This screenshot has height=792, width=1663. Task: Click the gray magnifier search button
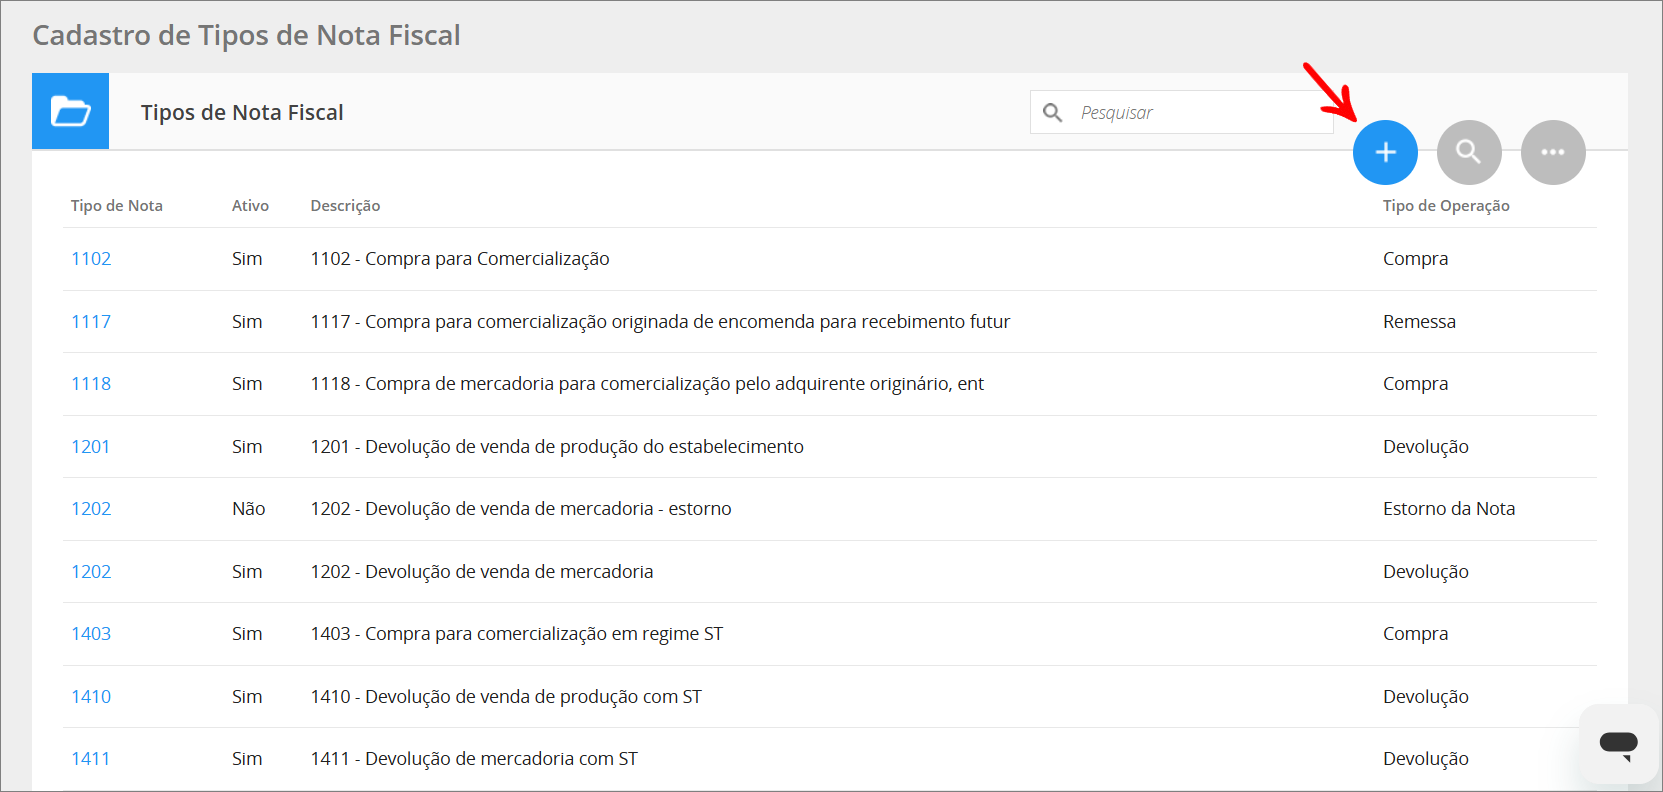1469,152
